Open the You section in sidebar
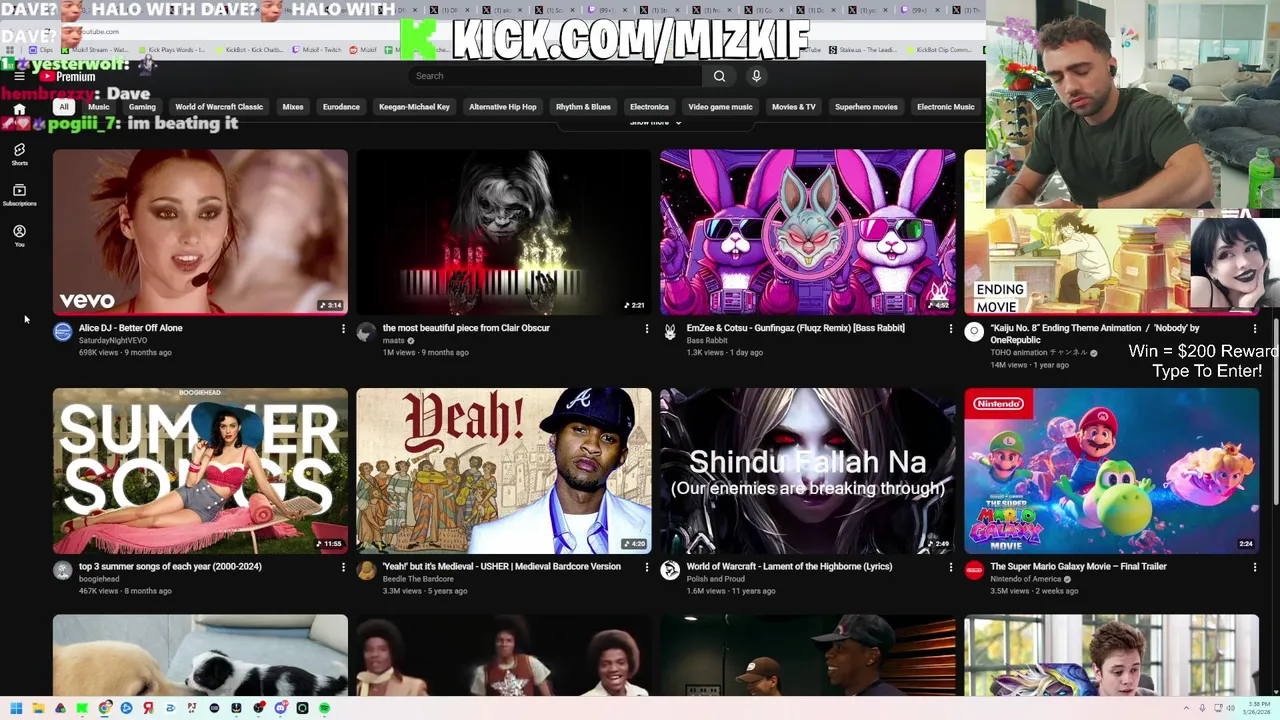Screen dimensions: 1280x720 tap(19, 235)
